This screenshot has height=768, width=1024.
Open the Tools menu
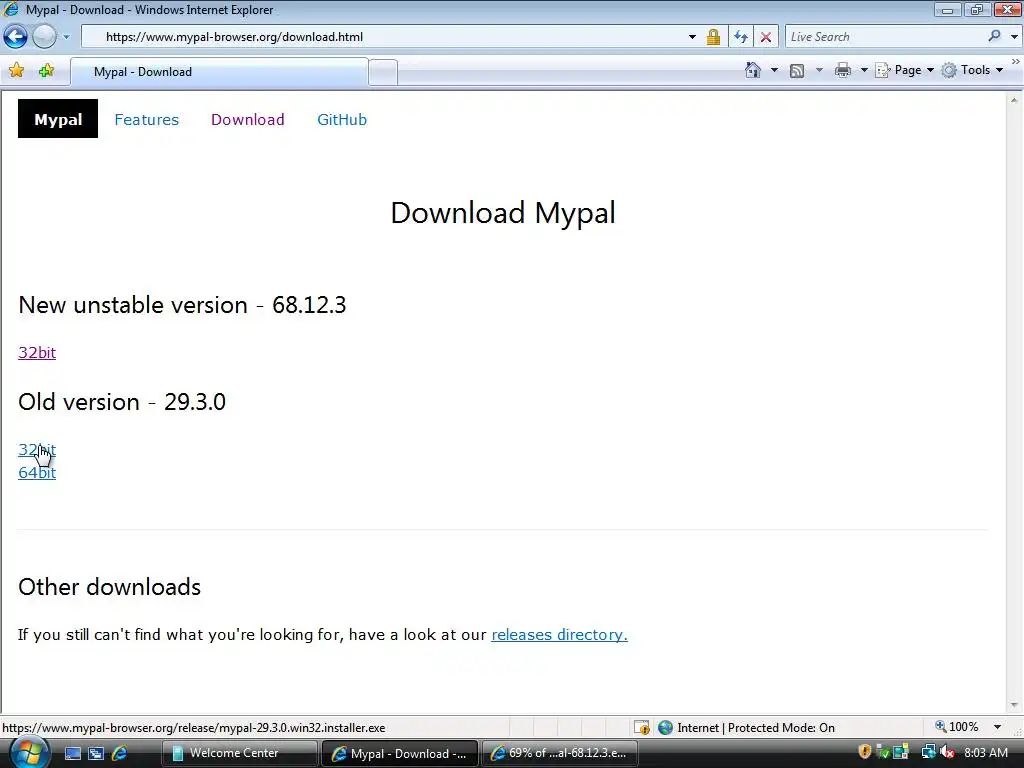click(x=972, y=70)
